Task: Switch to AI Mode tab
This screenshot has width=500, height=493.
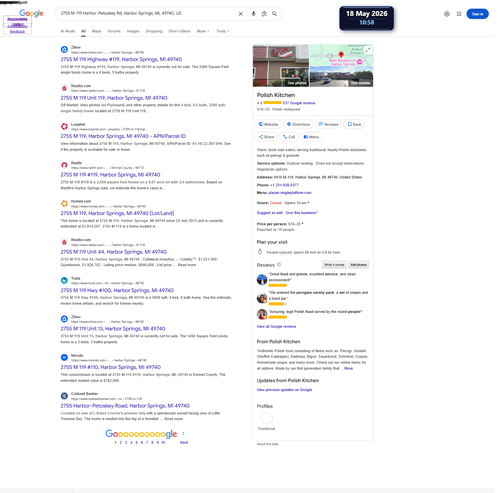Action: tap(68, 31)
